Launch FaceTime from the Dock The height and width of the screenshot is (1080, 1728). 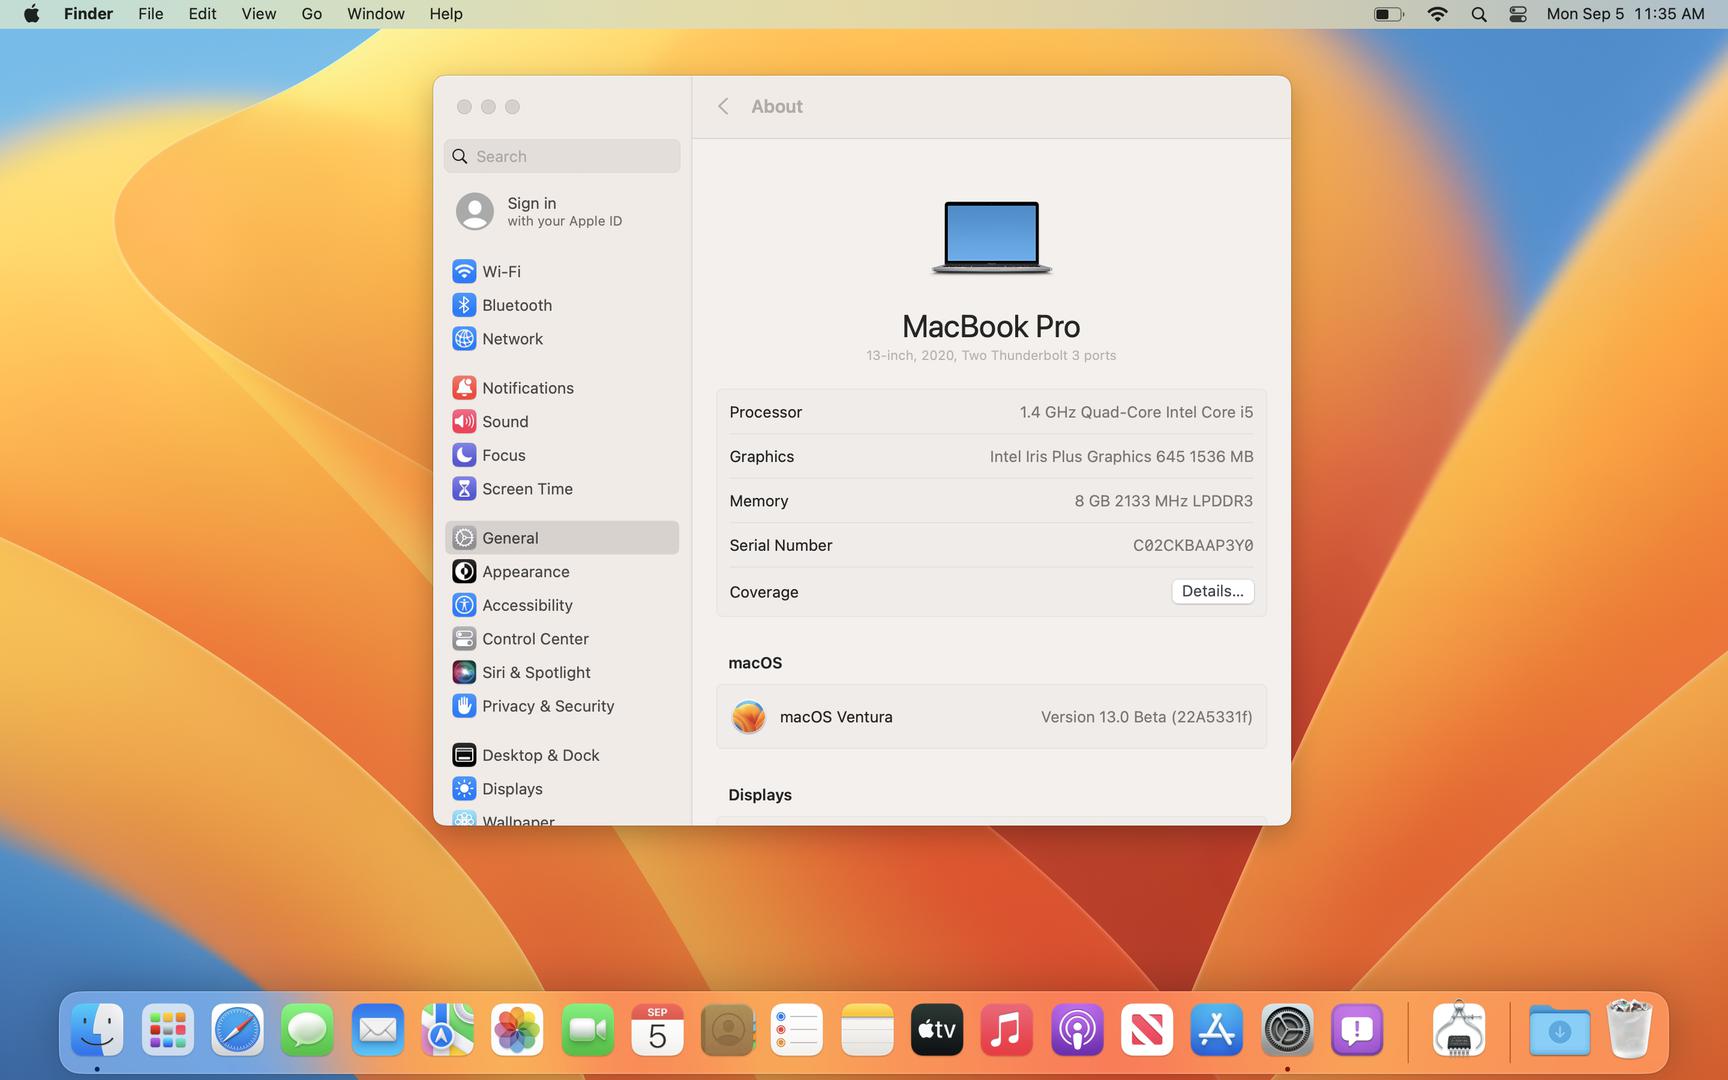587,1030
